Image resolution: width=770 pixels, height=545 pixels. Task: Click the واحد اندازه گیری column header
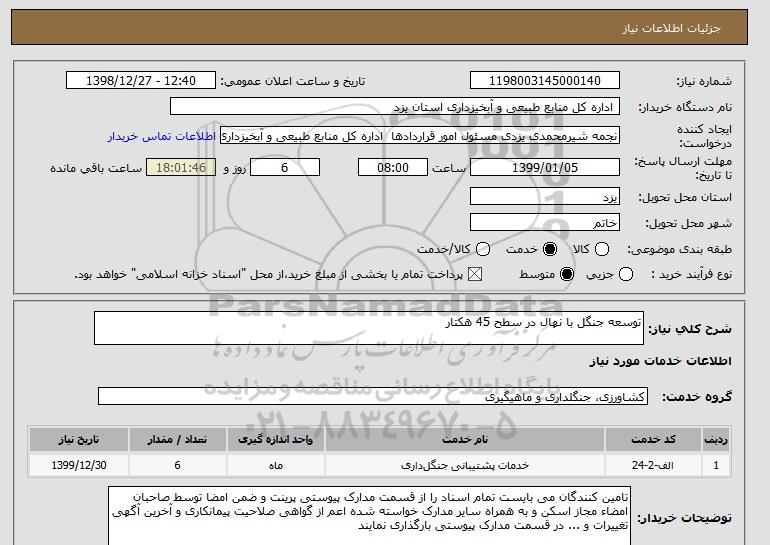click(x=275, y=439)
